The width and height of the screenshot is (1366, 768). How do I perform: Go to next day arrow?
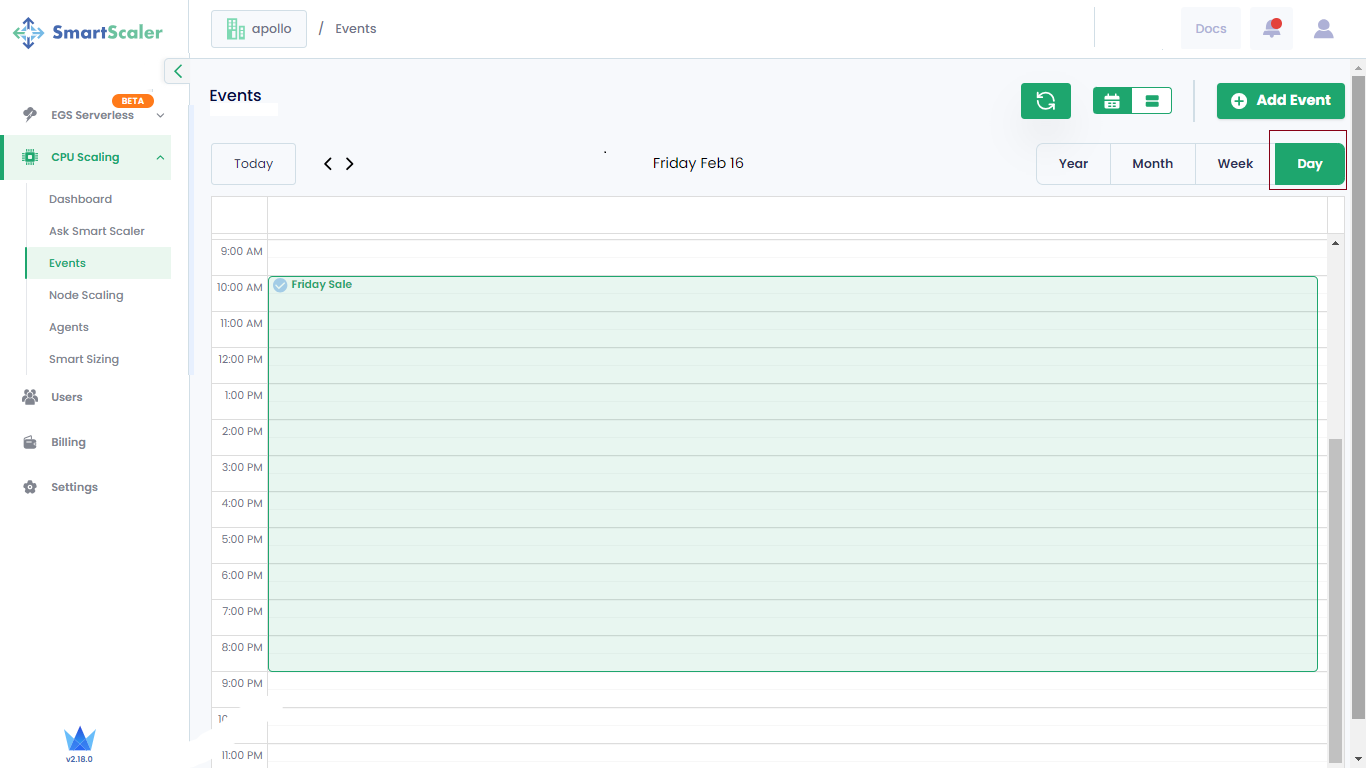[350, 164]
